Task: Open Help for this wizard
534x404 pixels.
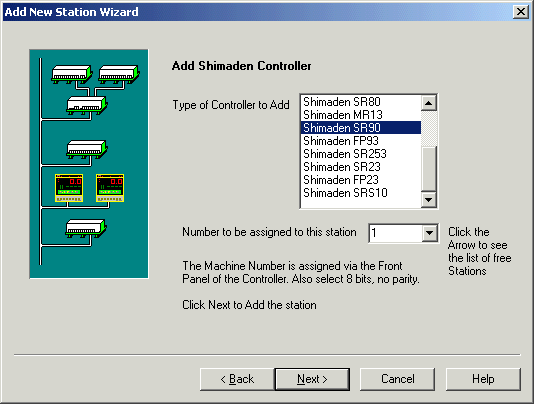Action: click(x=483, y=379)
